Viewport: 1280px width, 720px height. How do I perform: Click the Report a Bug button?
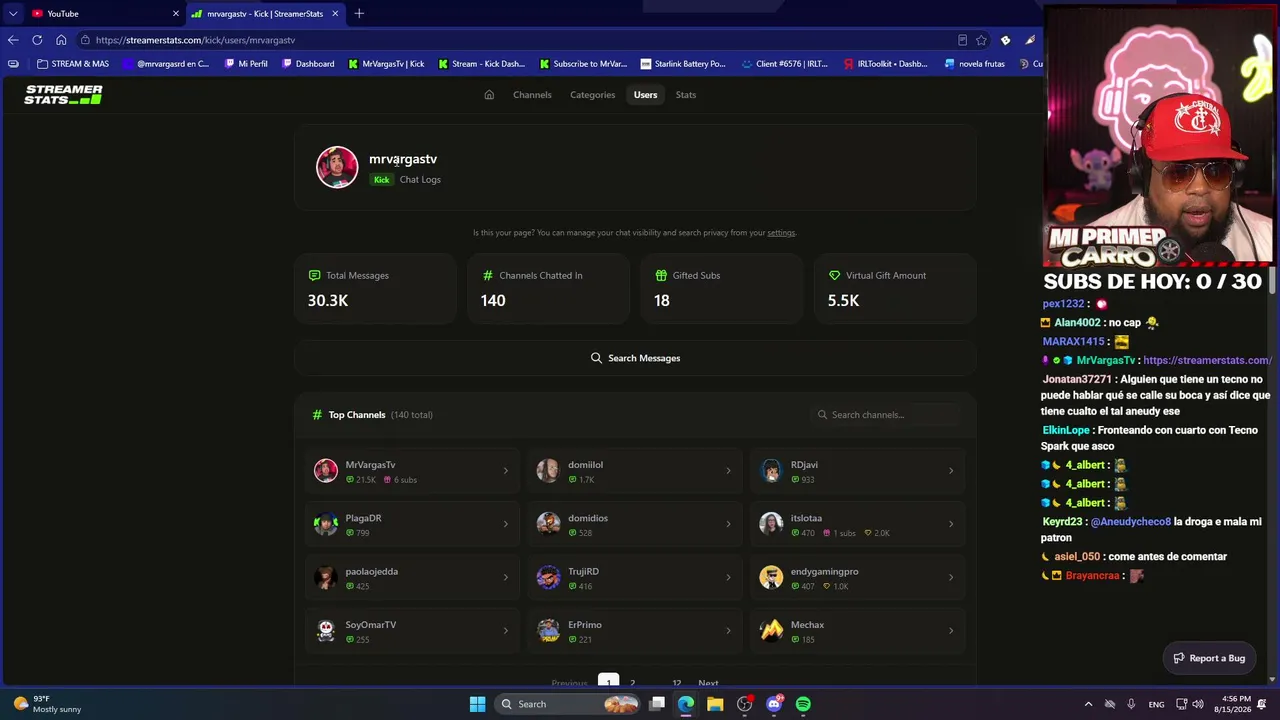point(1209,658)
